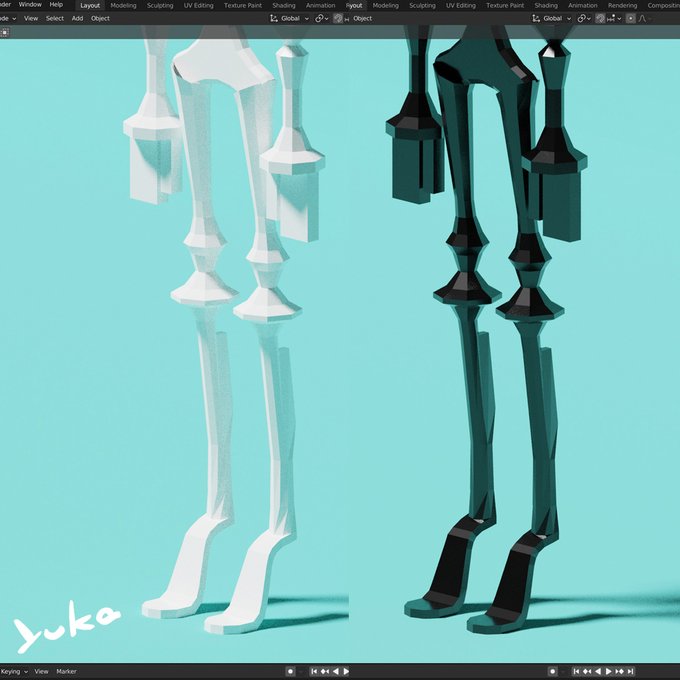The height and width of the screenshot is (680, 680).
Task: Click pivot point icon in dark-model window
Action: click(582, 18)
